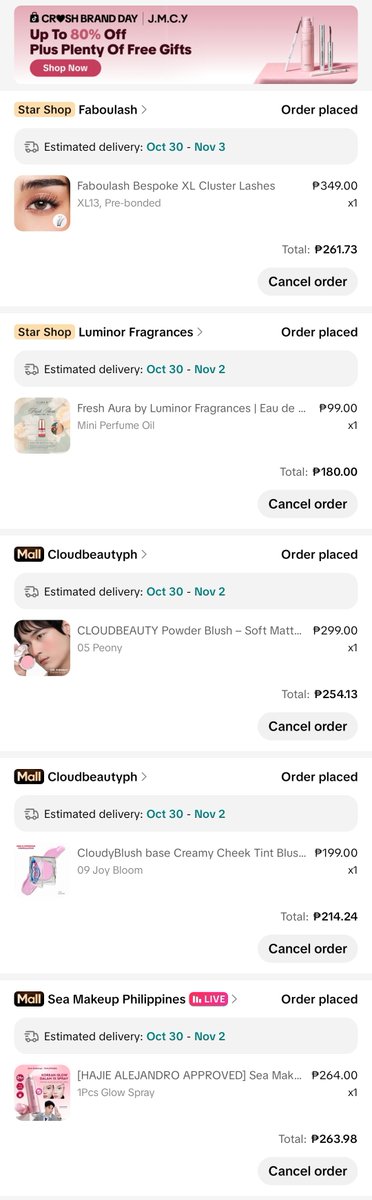Open Faboulash cluster lashes product thumbnail
The width and height of the screenshot is (372, 1200).
coord(42,204)
